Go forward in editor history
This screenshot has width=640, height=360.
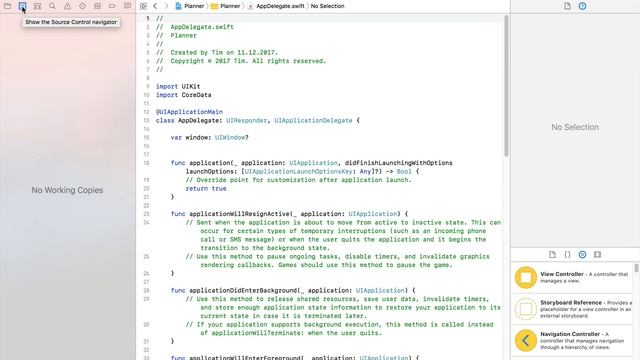tap(166, 6)
